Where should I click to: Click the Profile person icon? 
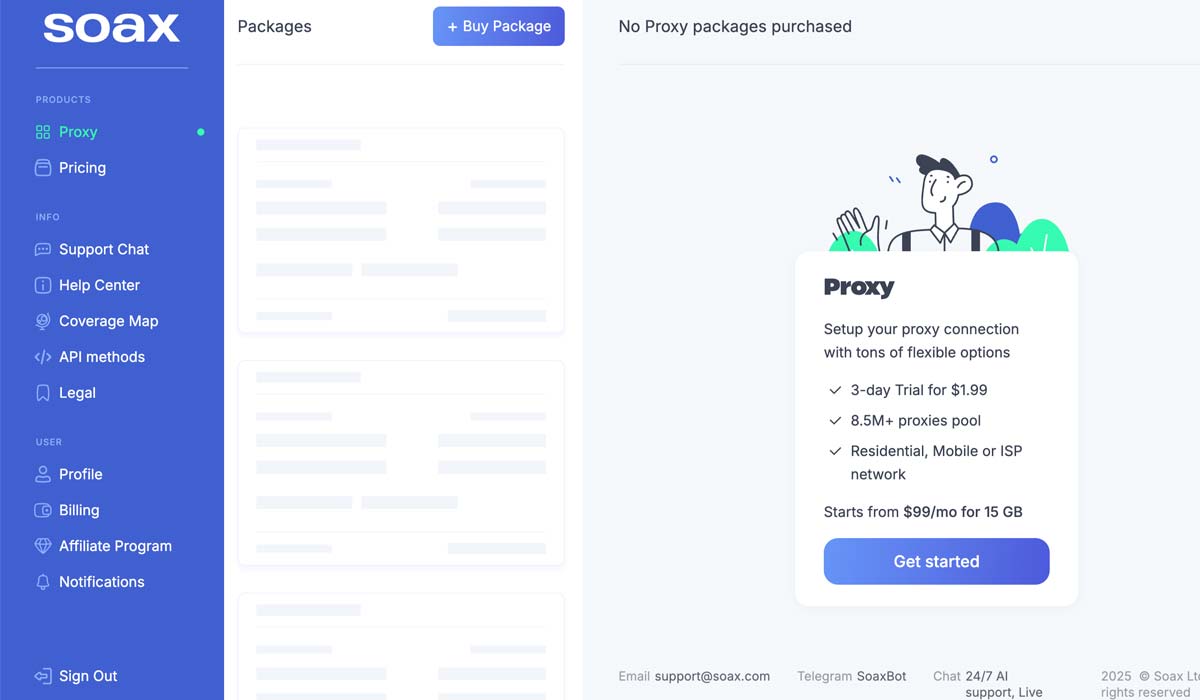pos(43,475)
